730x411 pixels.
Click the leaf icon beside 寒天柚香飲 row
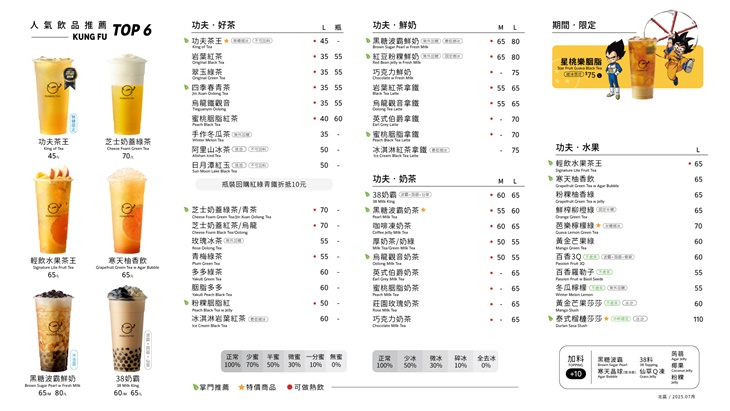(x=551, y=178)
